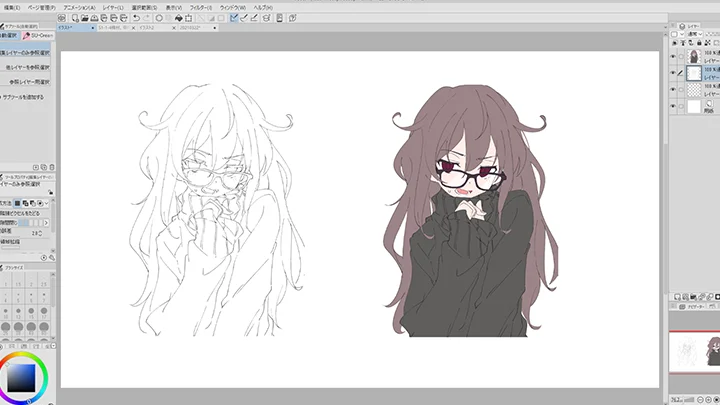This screenshot has width=720, height=405.
Task: Toggle Snap to special ruler in command bar
Action: pyautogui.click(x=244, y=18)
